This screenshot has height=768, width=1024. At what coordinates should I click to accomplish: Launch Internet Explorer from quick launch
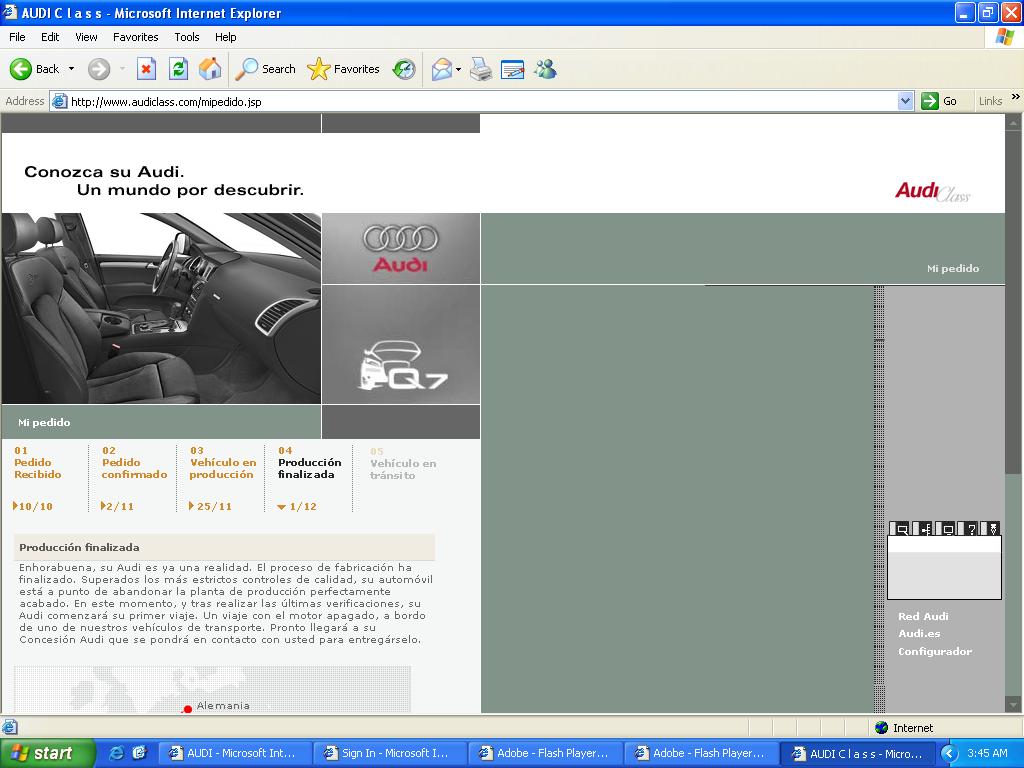click(x=117, y=753)
